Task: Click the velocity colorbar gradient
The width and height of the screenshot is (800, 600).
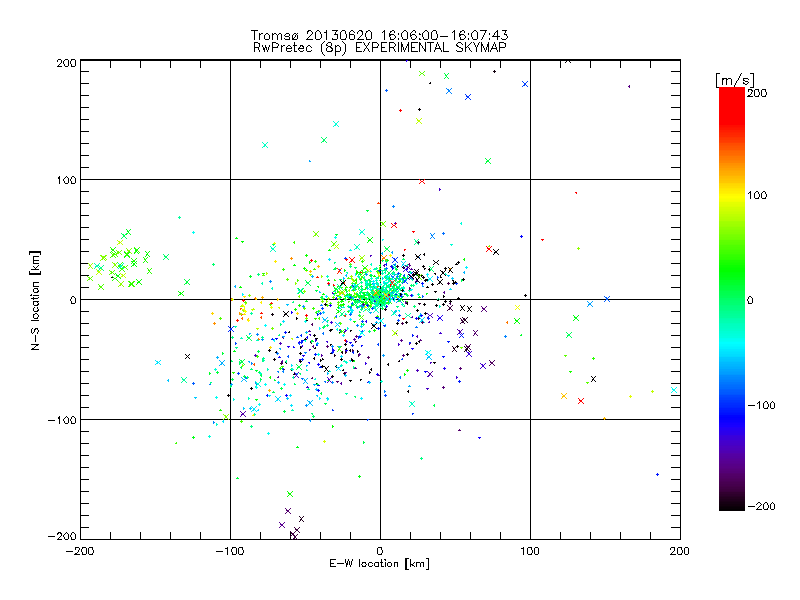Action: [732, 298]
